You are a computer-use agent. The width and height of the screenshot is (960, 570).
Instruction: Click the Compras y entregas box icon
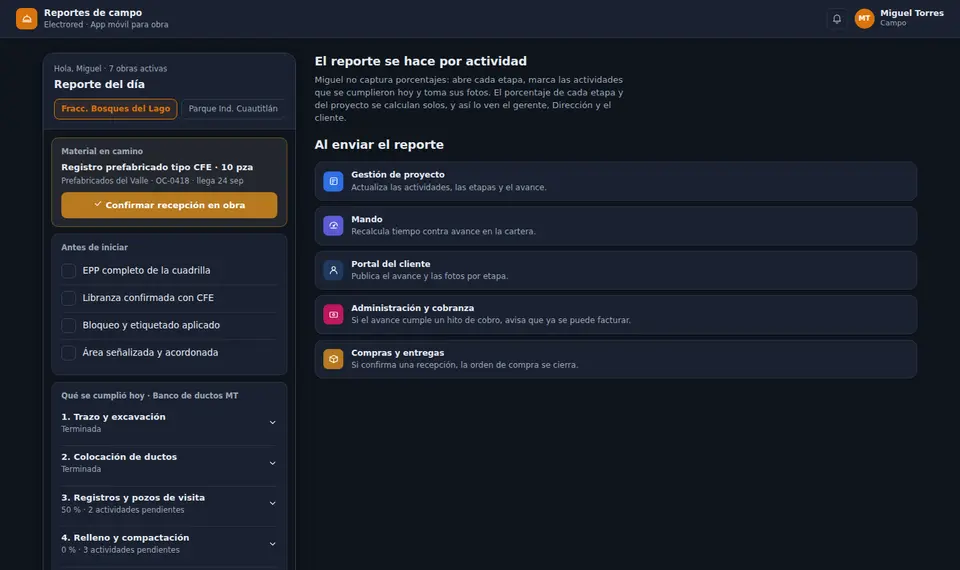333,359
